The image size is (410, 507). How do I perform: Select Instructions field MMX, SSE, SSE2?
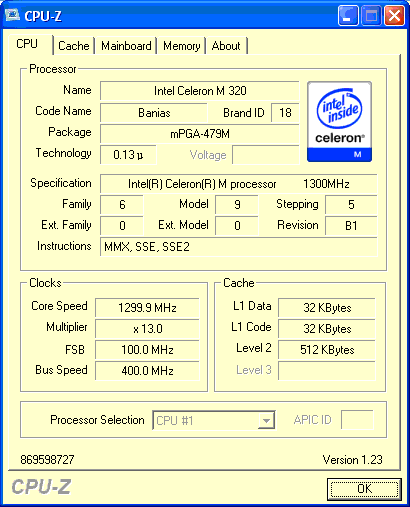[239, 247]
